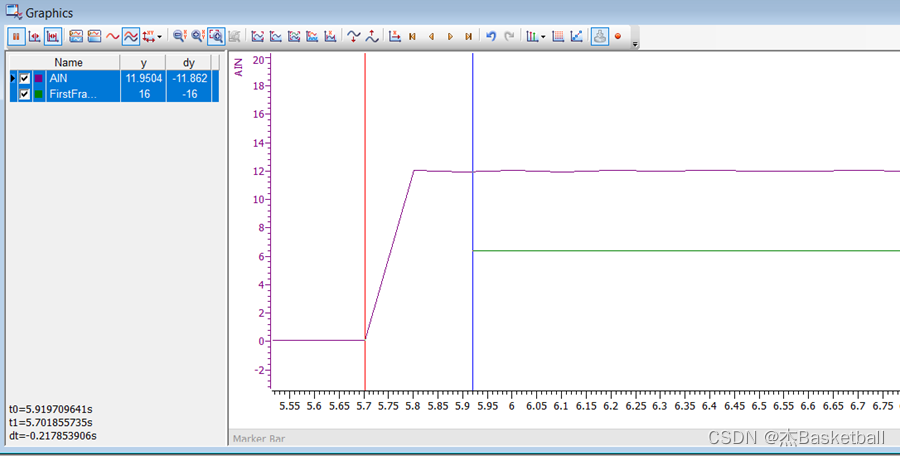Click the blue undo arrow
The width and height of the screenshot is (900, 456).
(x=491, y=36)
